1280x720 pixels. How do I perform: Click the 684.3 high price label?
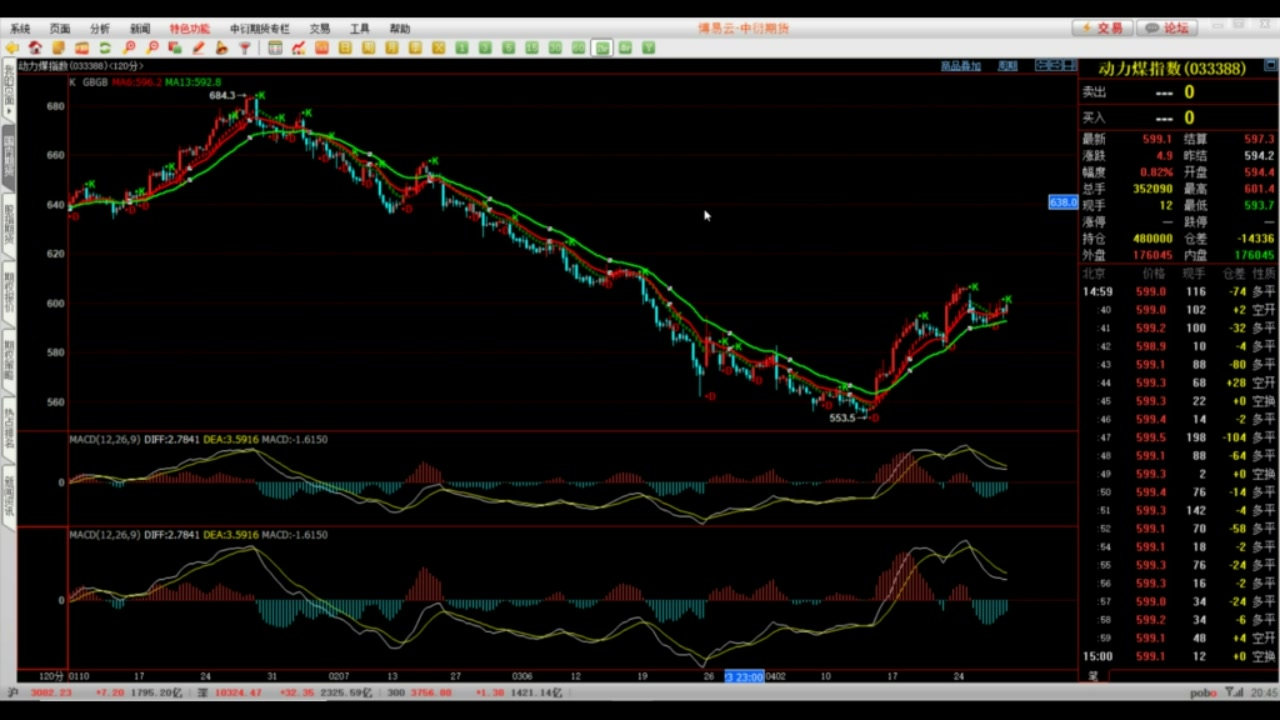pyautogui.click(x=222, y=96)
